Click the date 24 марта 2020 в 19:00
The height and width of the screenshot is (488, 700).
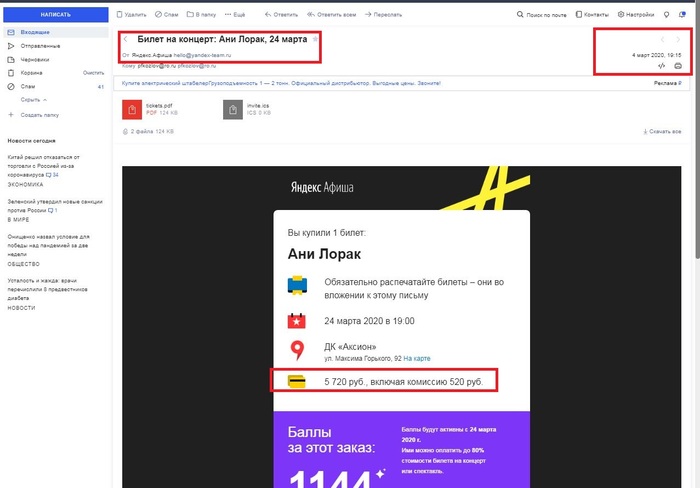(x=369, y=321)
